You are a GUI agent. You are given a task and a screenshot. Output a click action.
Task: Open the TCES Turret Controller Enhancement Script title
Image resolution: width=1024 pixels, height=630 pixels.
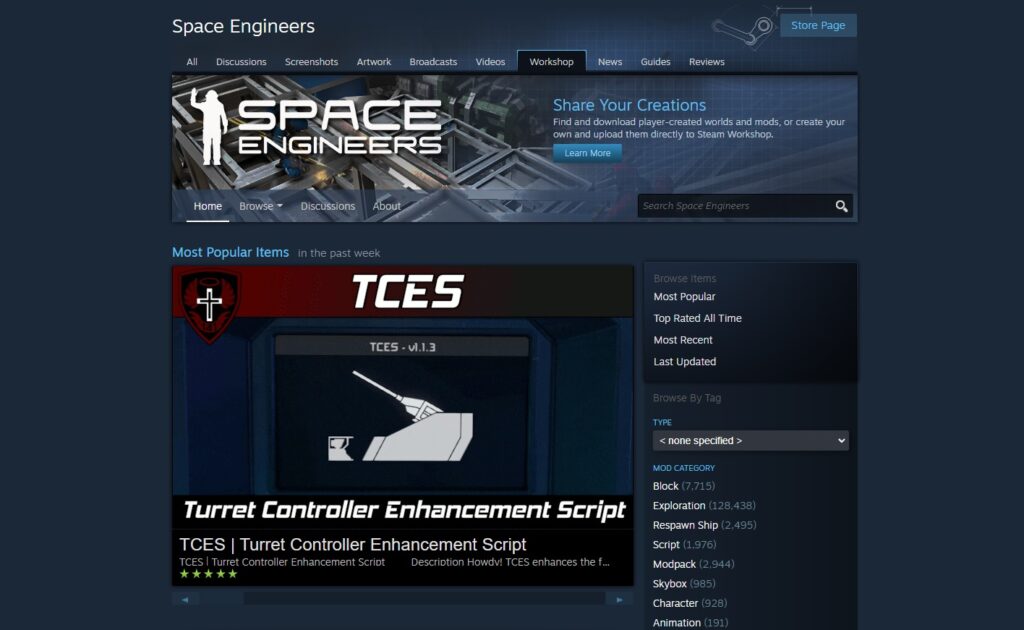click(353, 544)
